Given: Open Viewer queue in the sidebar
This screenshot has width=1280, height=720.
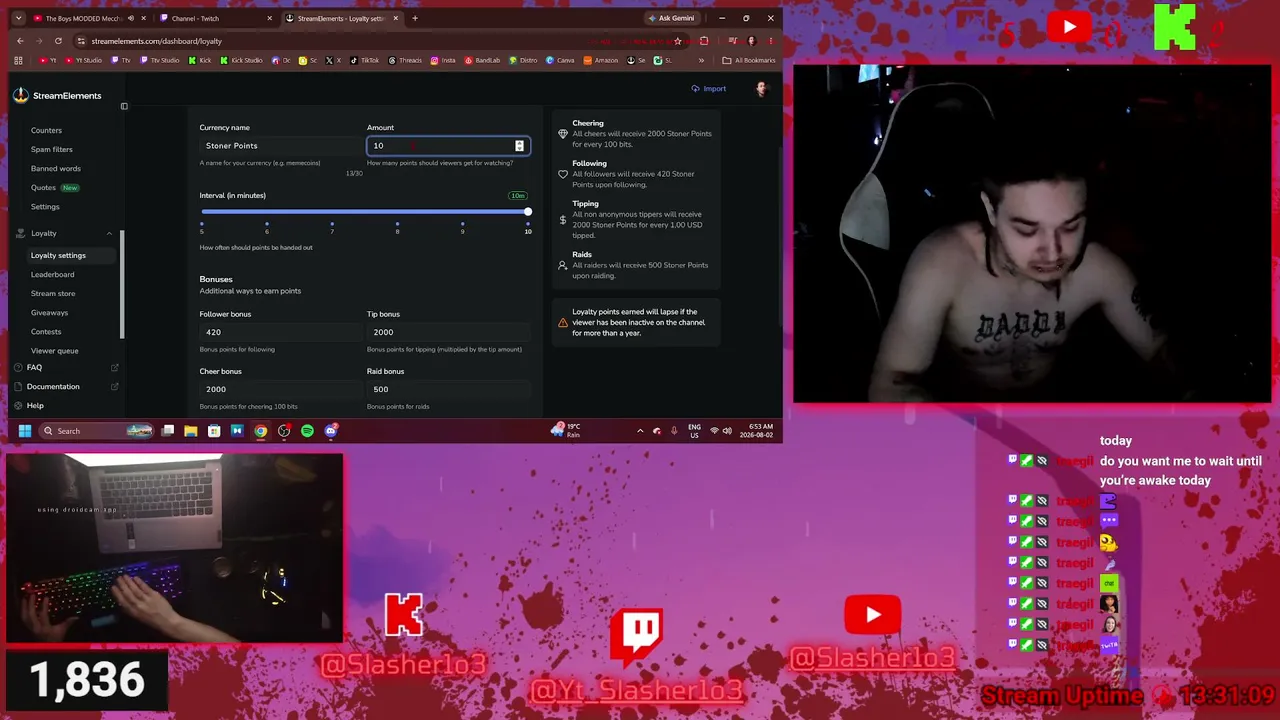Looking at the screenshot, I should tap(54, 350).
